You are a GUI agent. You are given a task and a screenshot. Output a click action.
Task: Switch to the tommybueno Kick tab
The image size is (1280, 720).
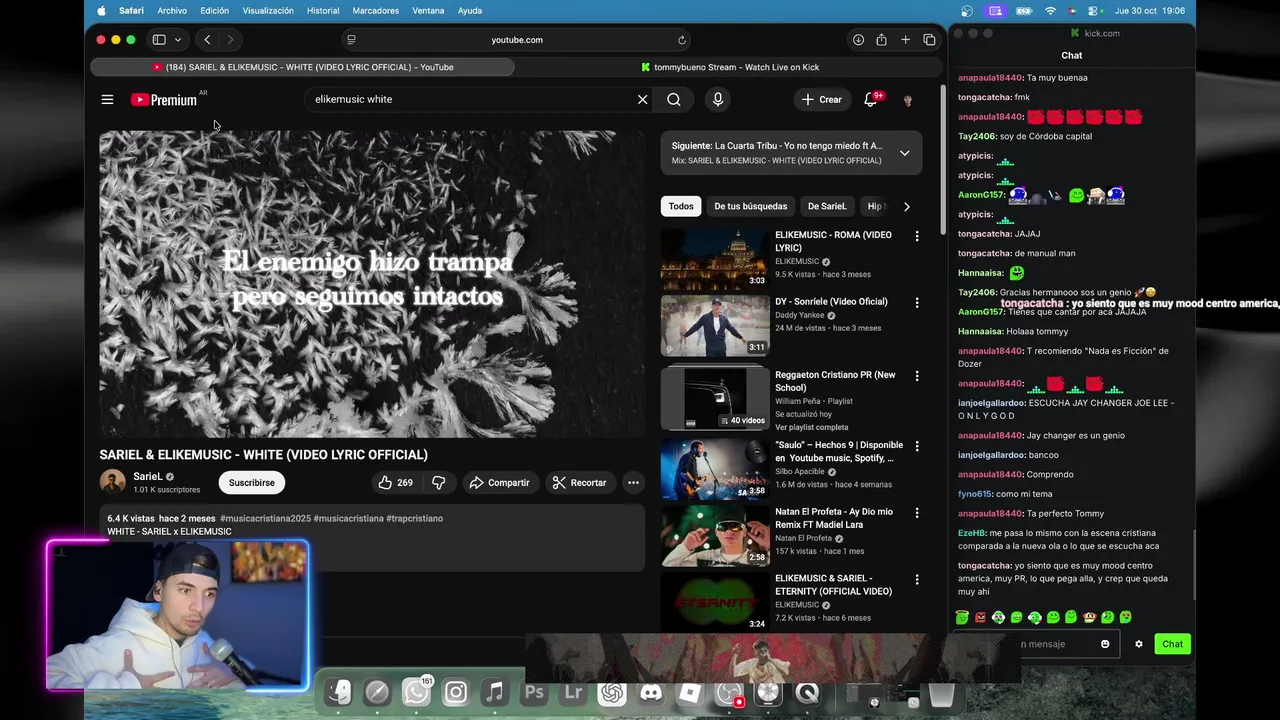[x=730, y=67]
